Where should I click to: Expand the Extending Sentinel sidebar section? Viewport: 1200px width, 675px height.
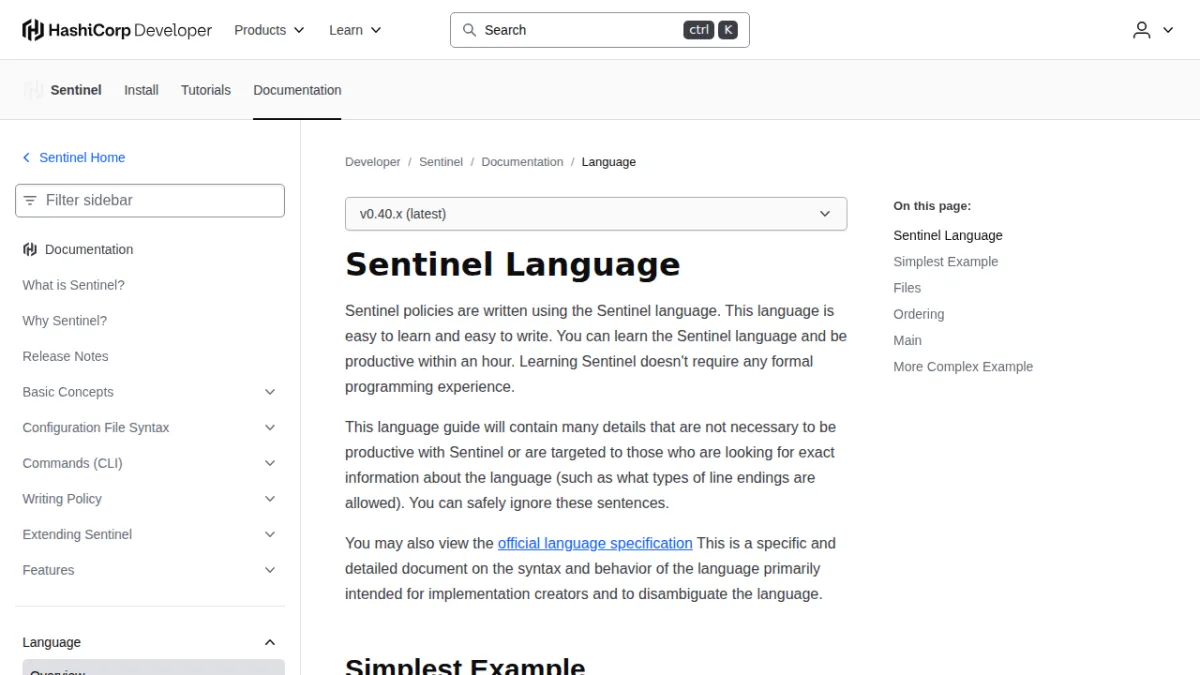[270, 535]
